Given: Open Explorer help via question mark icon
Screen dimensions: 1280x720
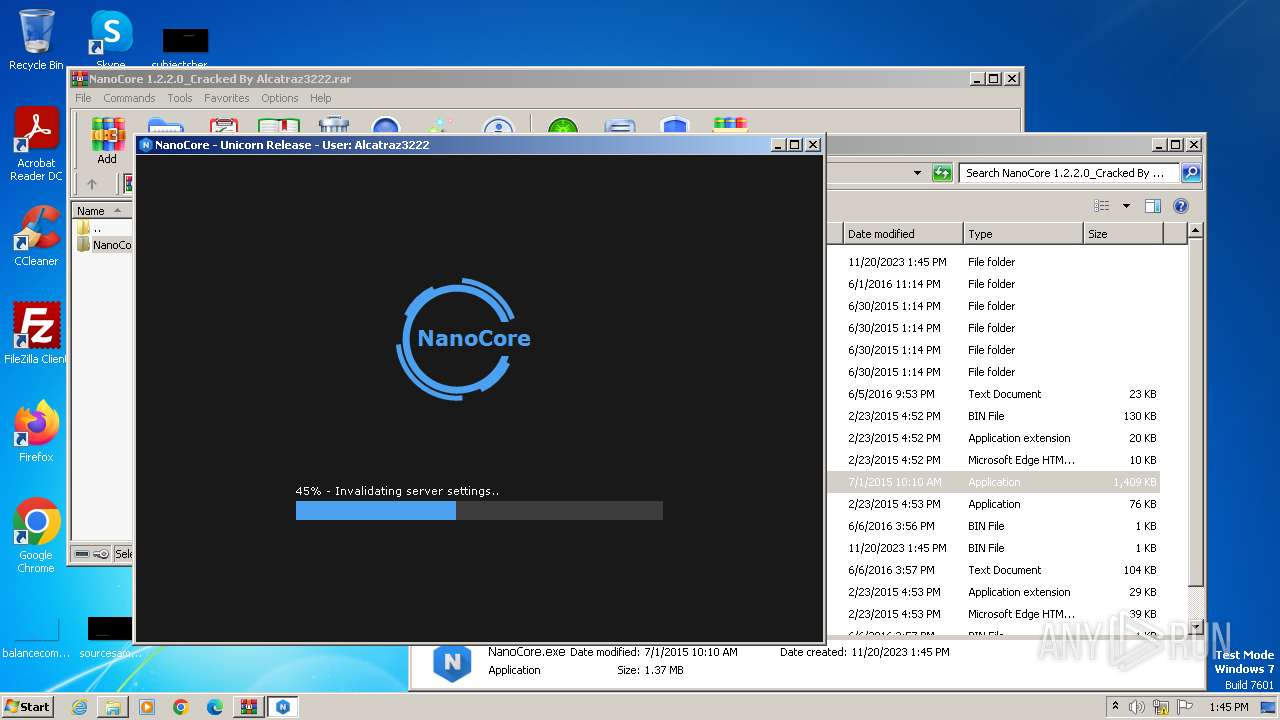Looking at the screenshot, I should tap(1181, 206).
